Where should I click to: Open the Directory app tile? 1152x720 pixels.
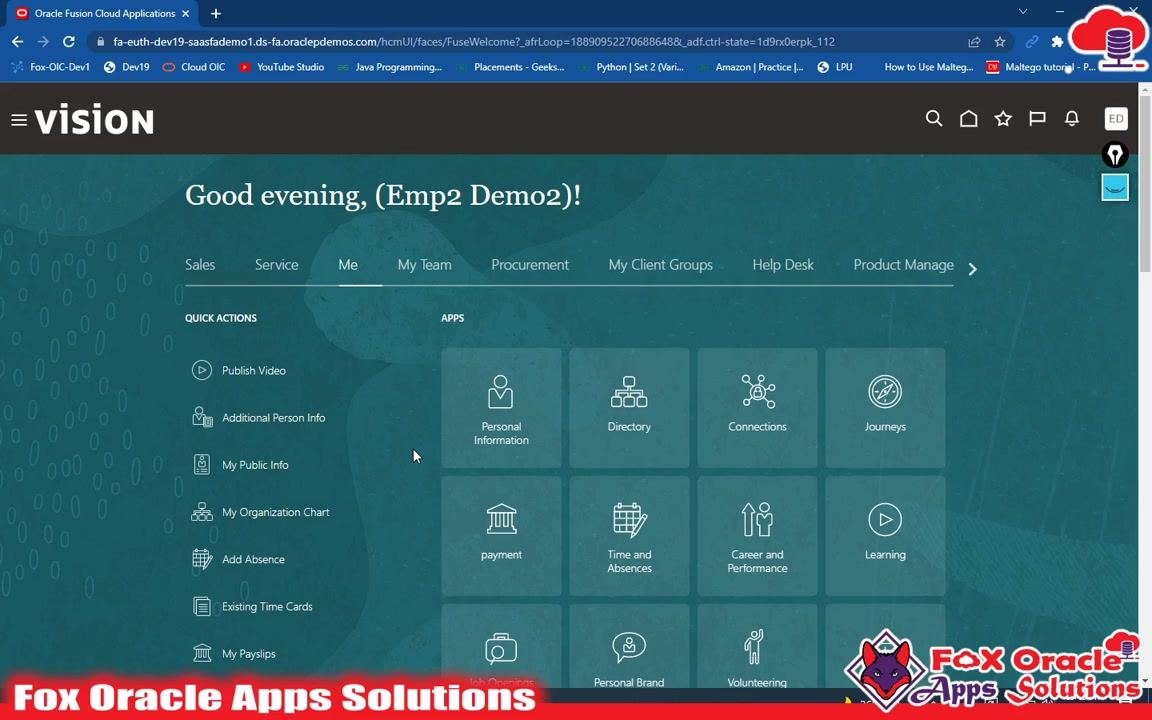pyautogui.click(x=629, y=408)
